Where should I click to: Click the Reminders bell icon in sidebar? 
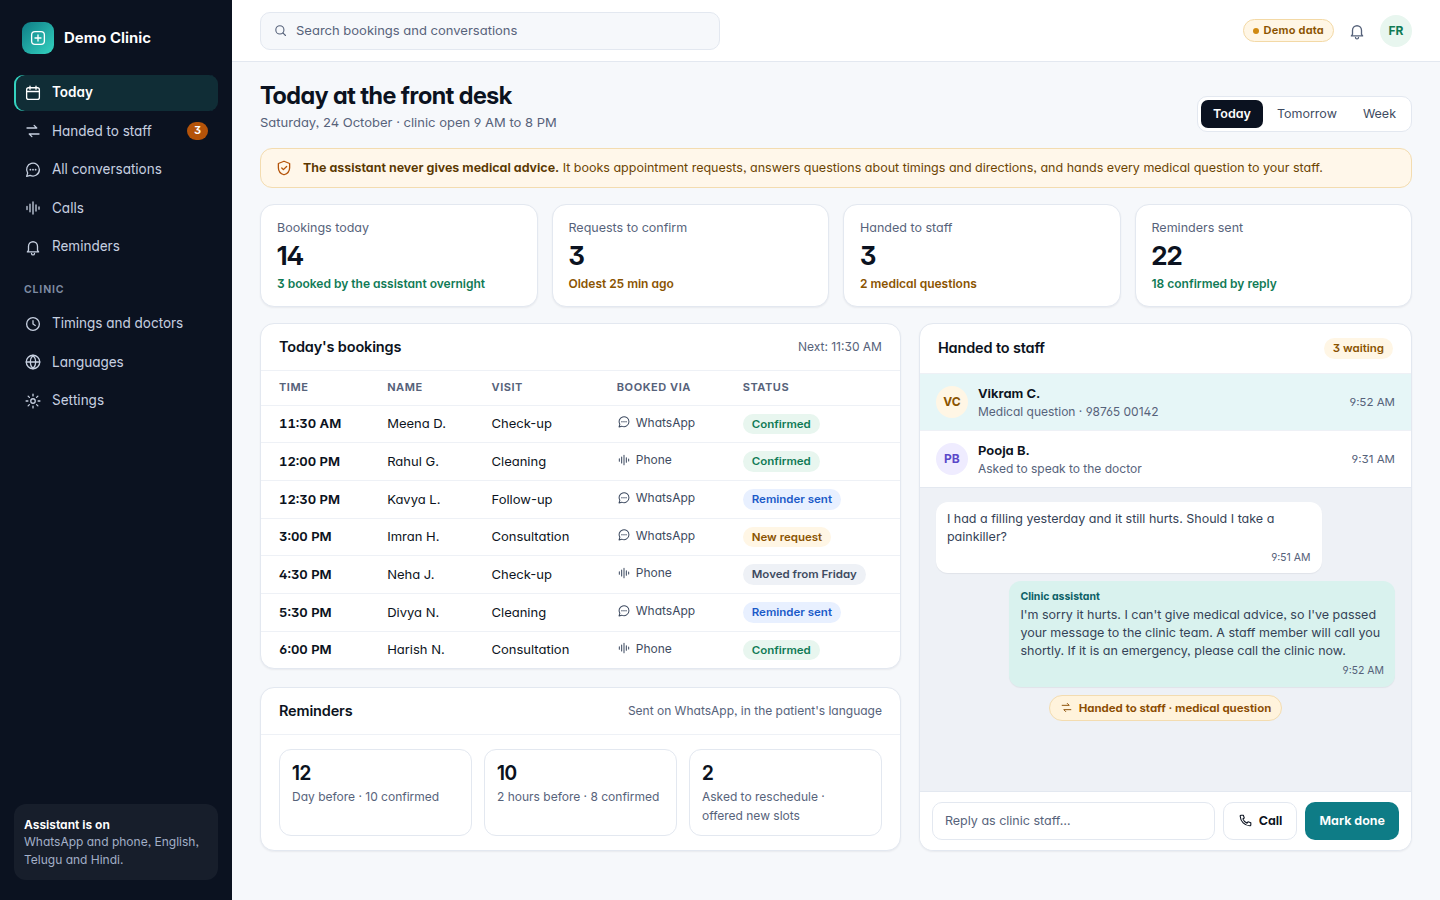point(33,247)
